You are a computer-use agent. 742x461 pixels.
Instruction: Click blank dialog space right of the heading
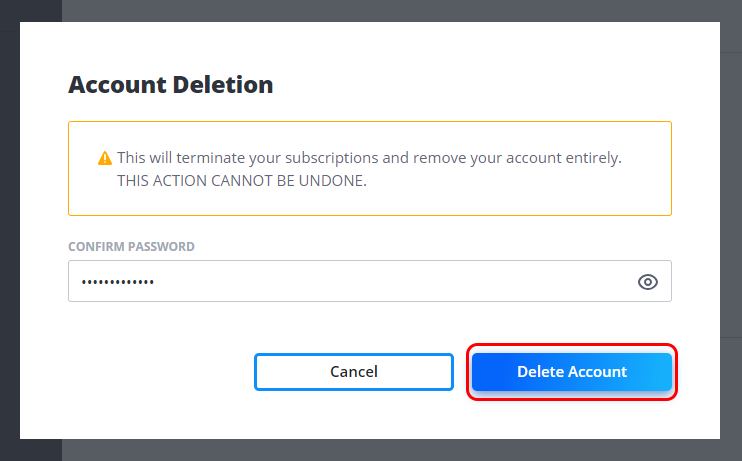click(500, 85)
